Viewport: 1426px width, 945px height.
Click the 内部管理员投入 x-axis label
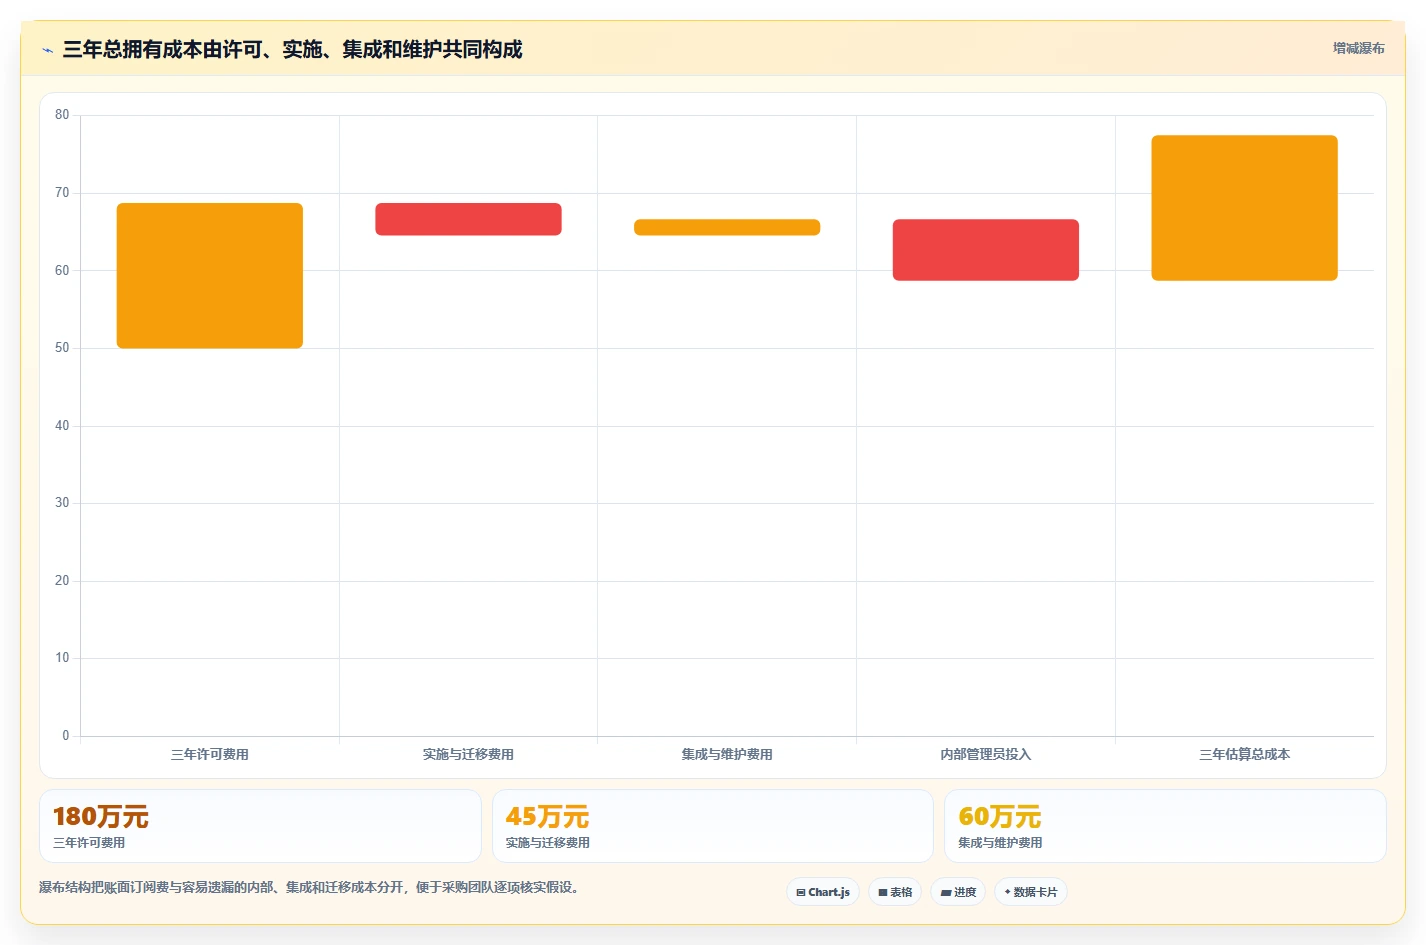pyautogui.click(x=986, y=754)
